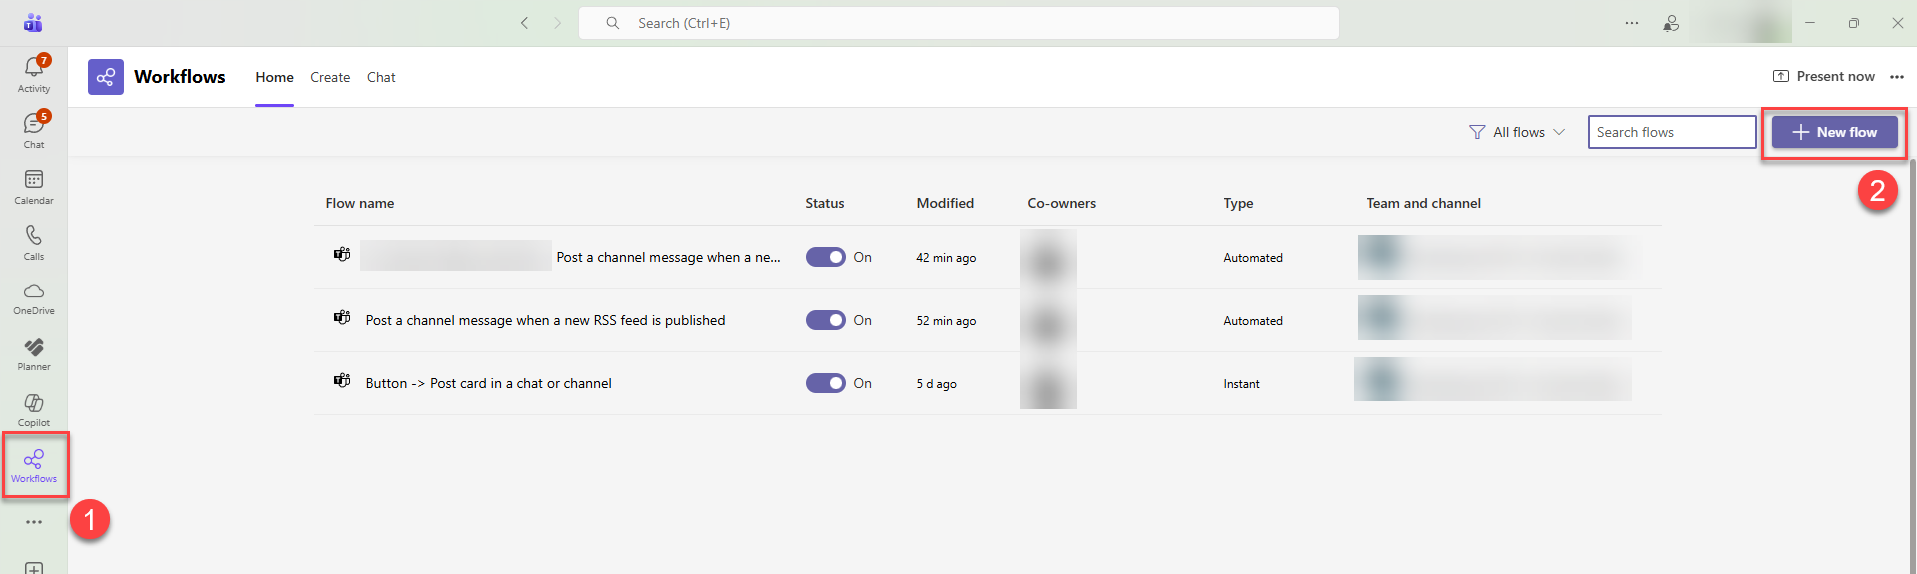Show more apps via sidebar ellipsis

pyautogui.click(x=34, y=522)
